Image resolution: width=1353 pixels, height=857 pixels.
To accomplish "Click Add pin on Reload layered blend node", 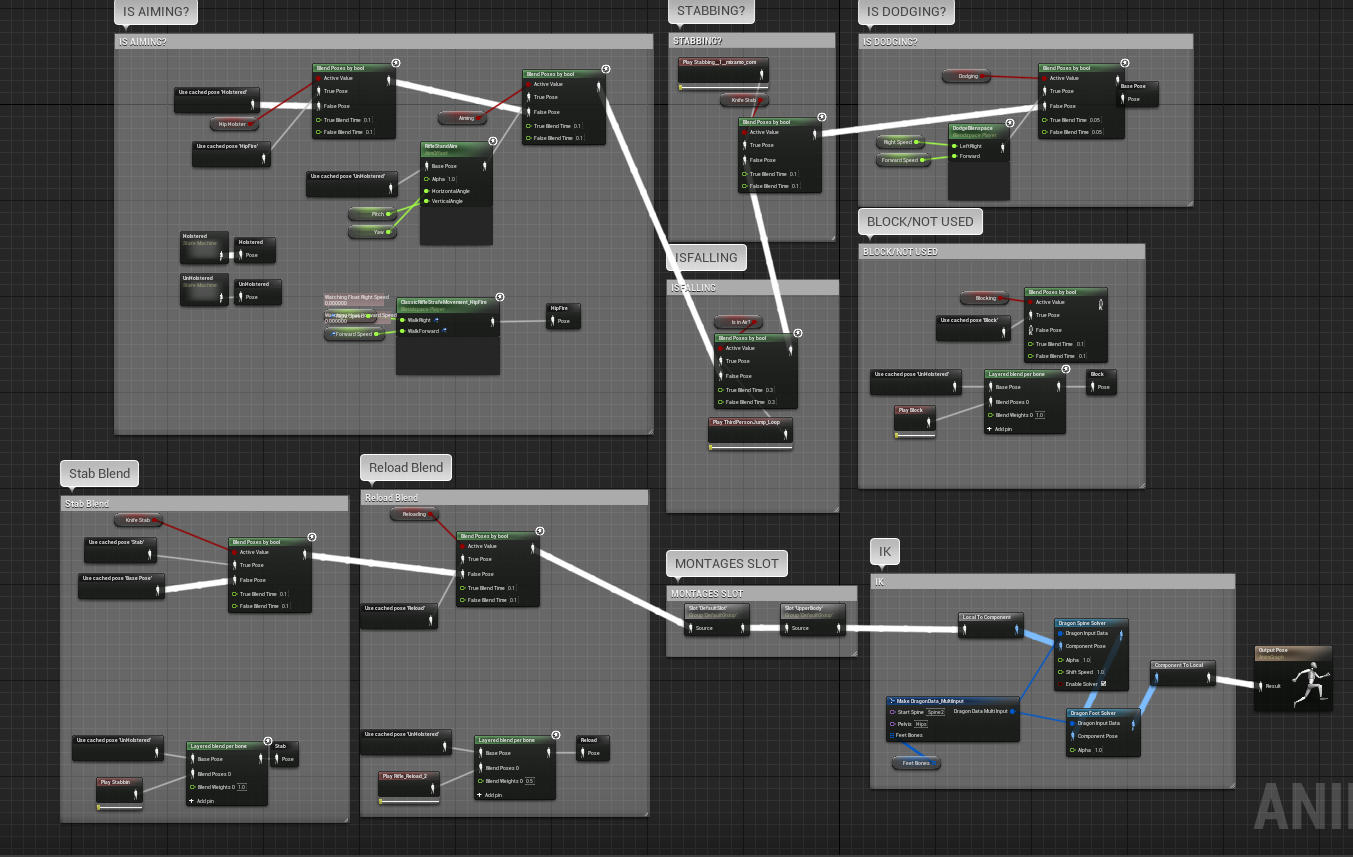I will (x=479, y=795).
